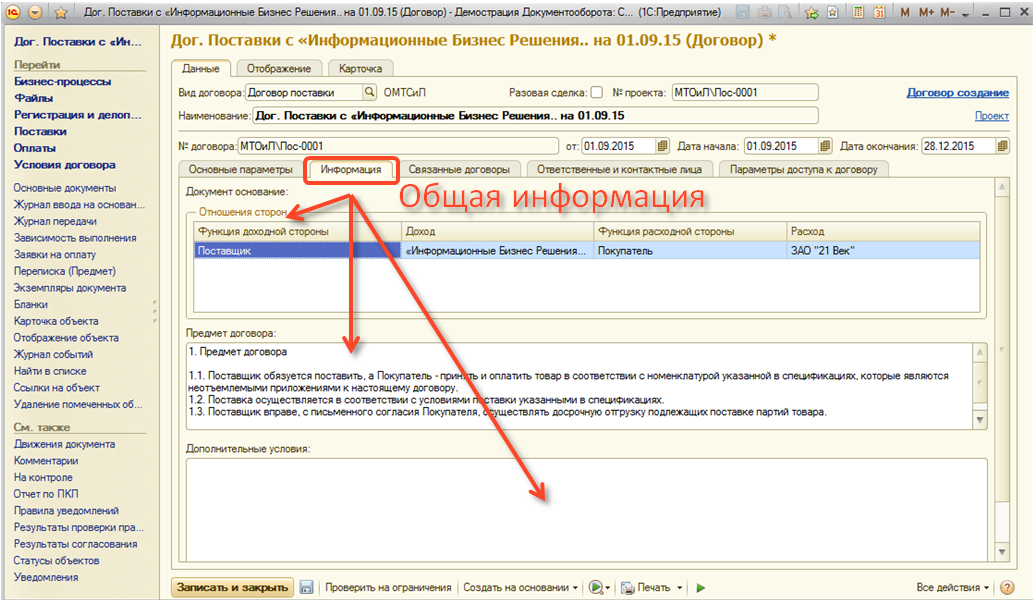Open the Отображение tab
Viewport: 1033px width, 600px height.
coord(280,68)
